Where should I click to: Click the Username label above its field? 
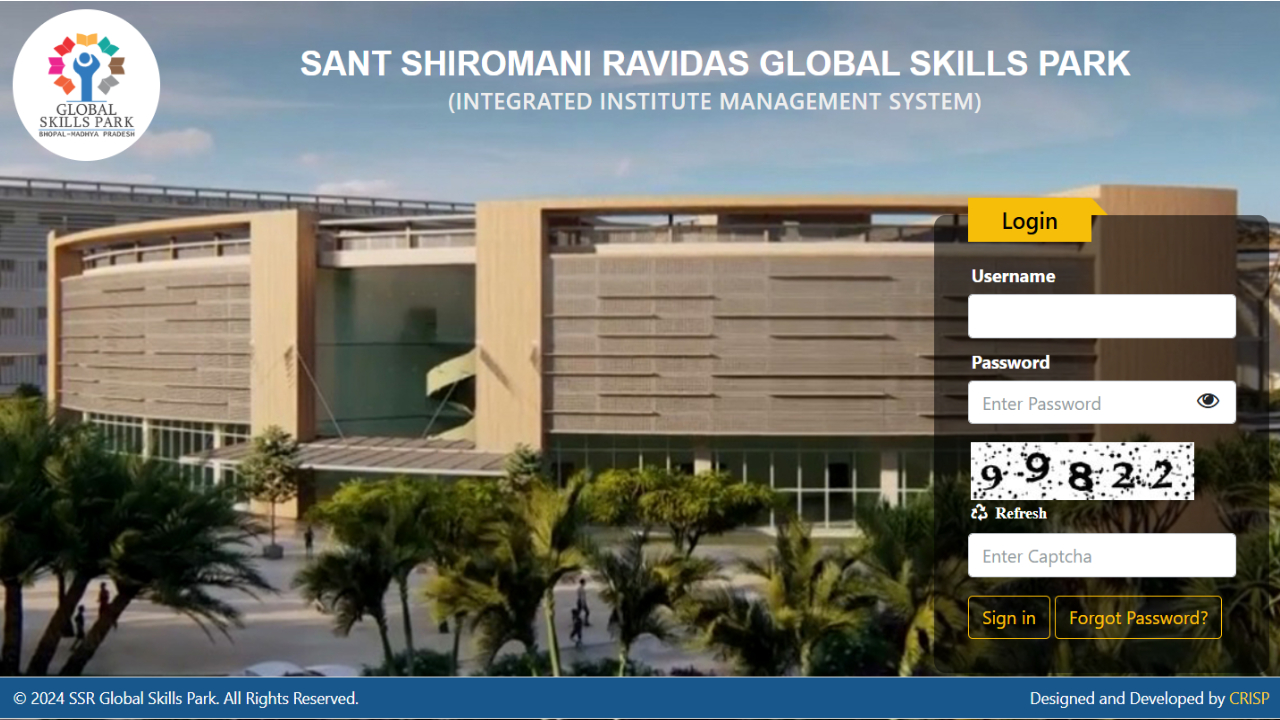1012,276
